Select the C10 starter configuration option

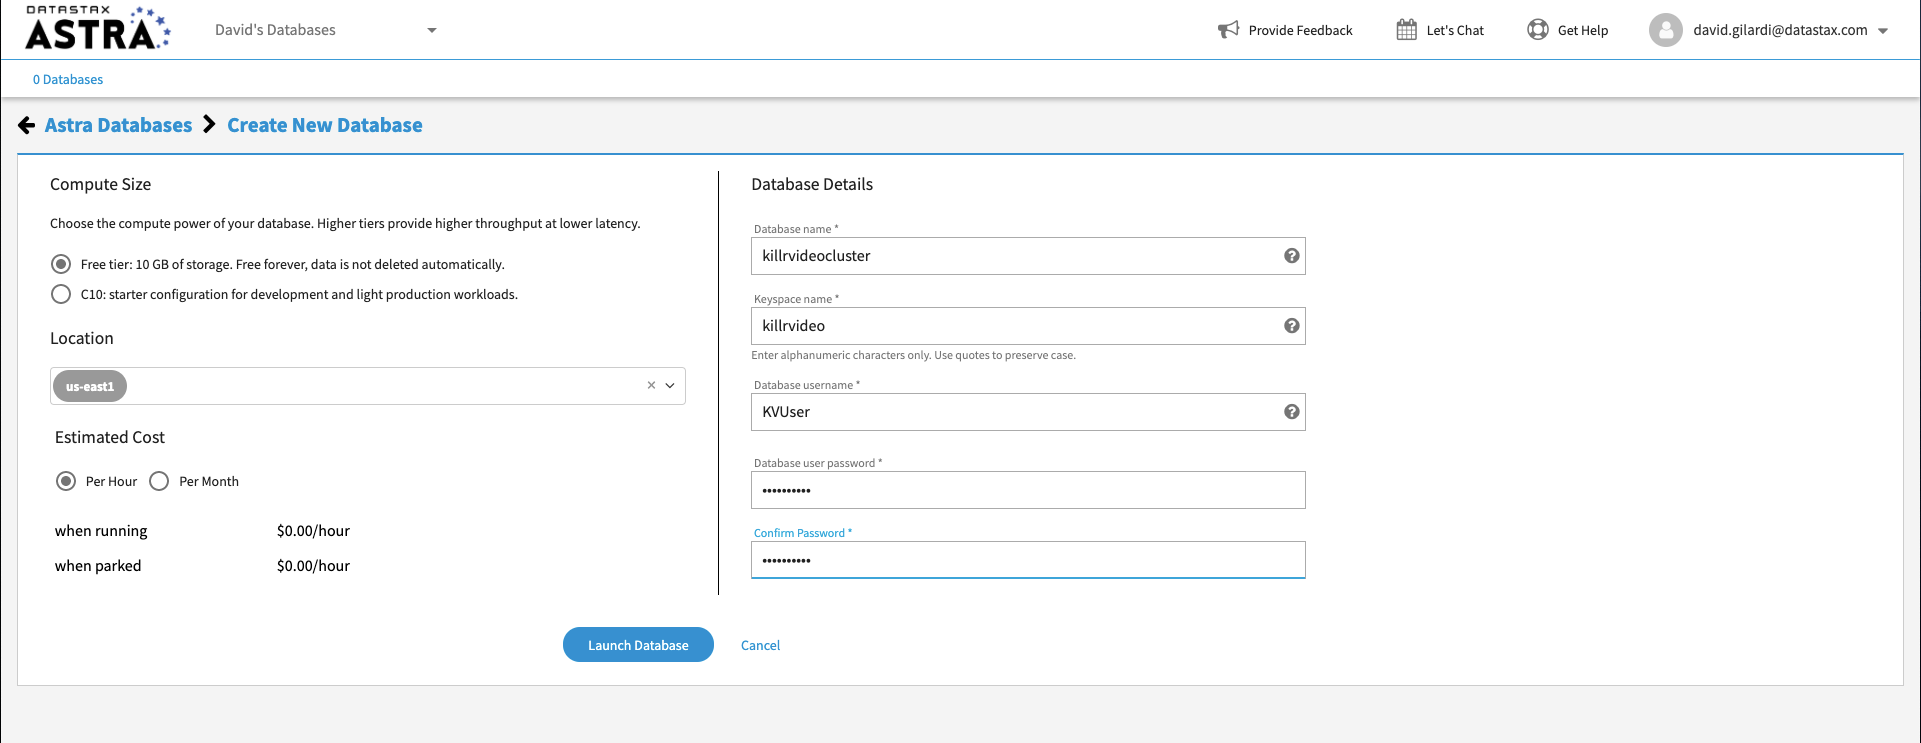click(x=61, y=294)
